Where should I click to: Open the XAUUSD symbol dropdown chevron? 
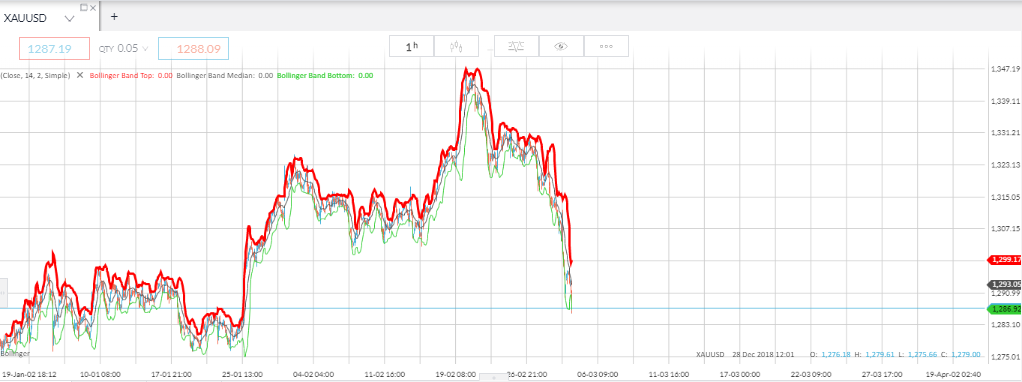click(x=70, y=18)
